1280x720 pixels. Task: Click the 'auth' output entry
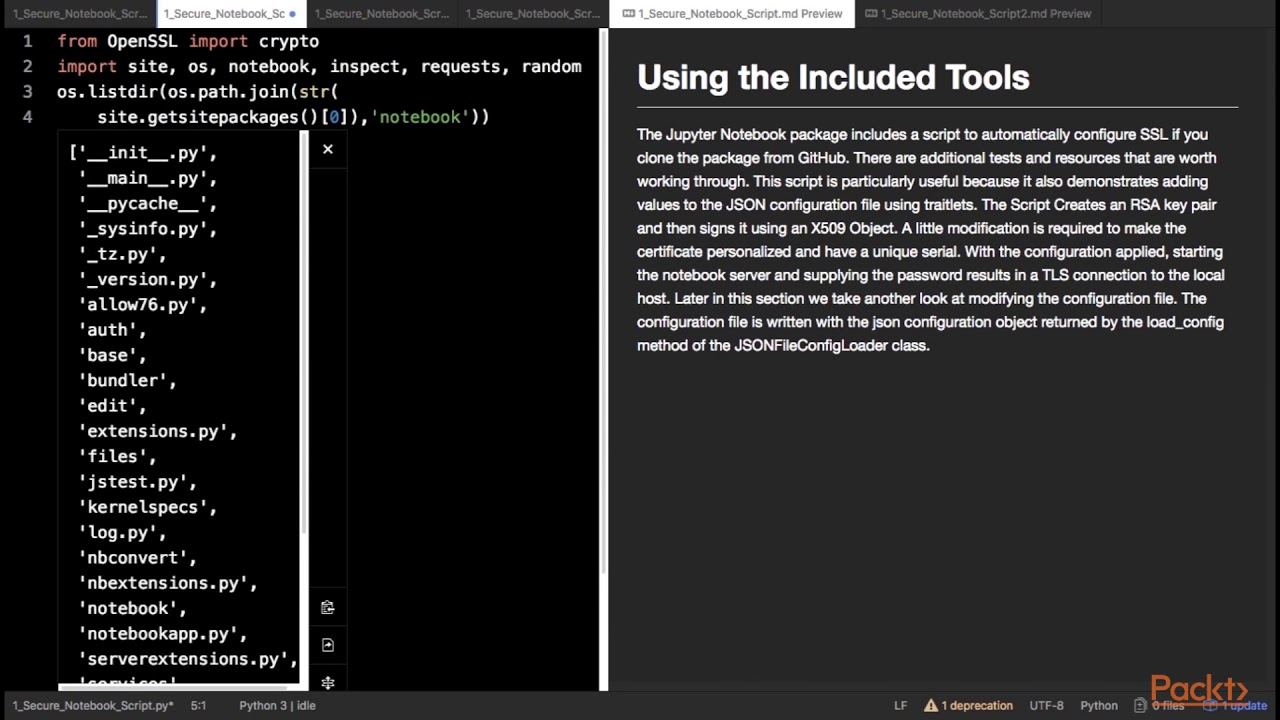point(112,330)
